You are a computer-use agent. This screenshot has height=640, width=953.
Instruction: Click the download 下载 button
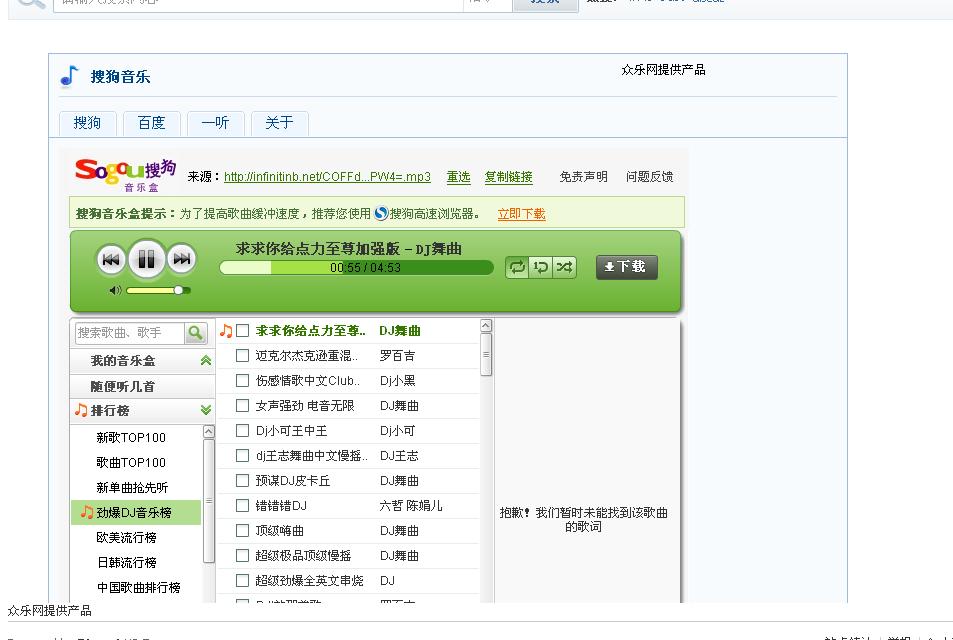tap(627, 267)
